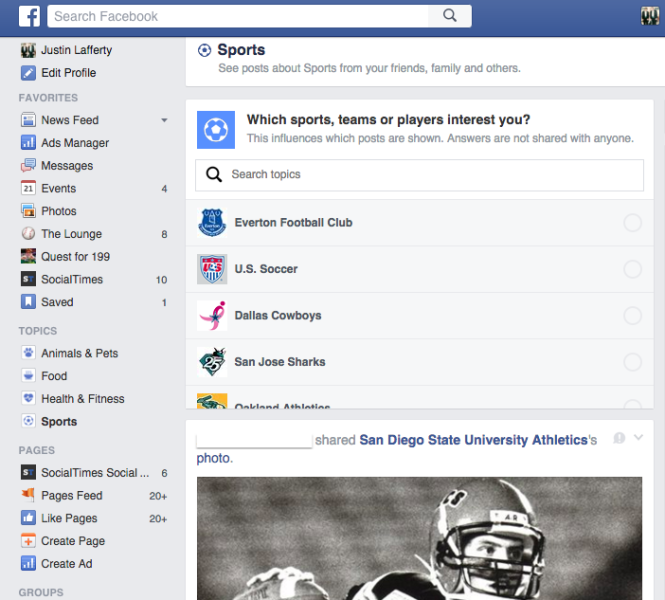Expand the News Feed dropdown arrow

164,121
